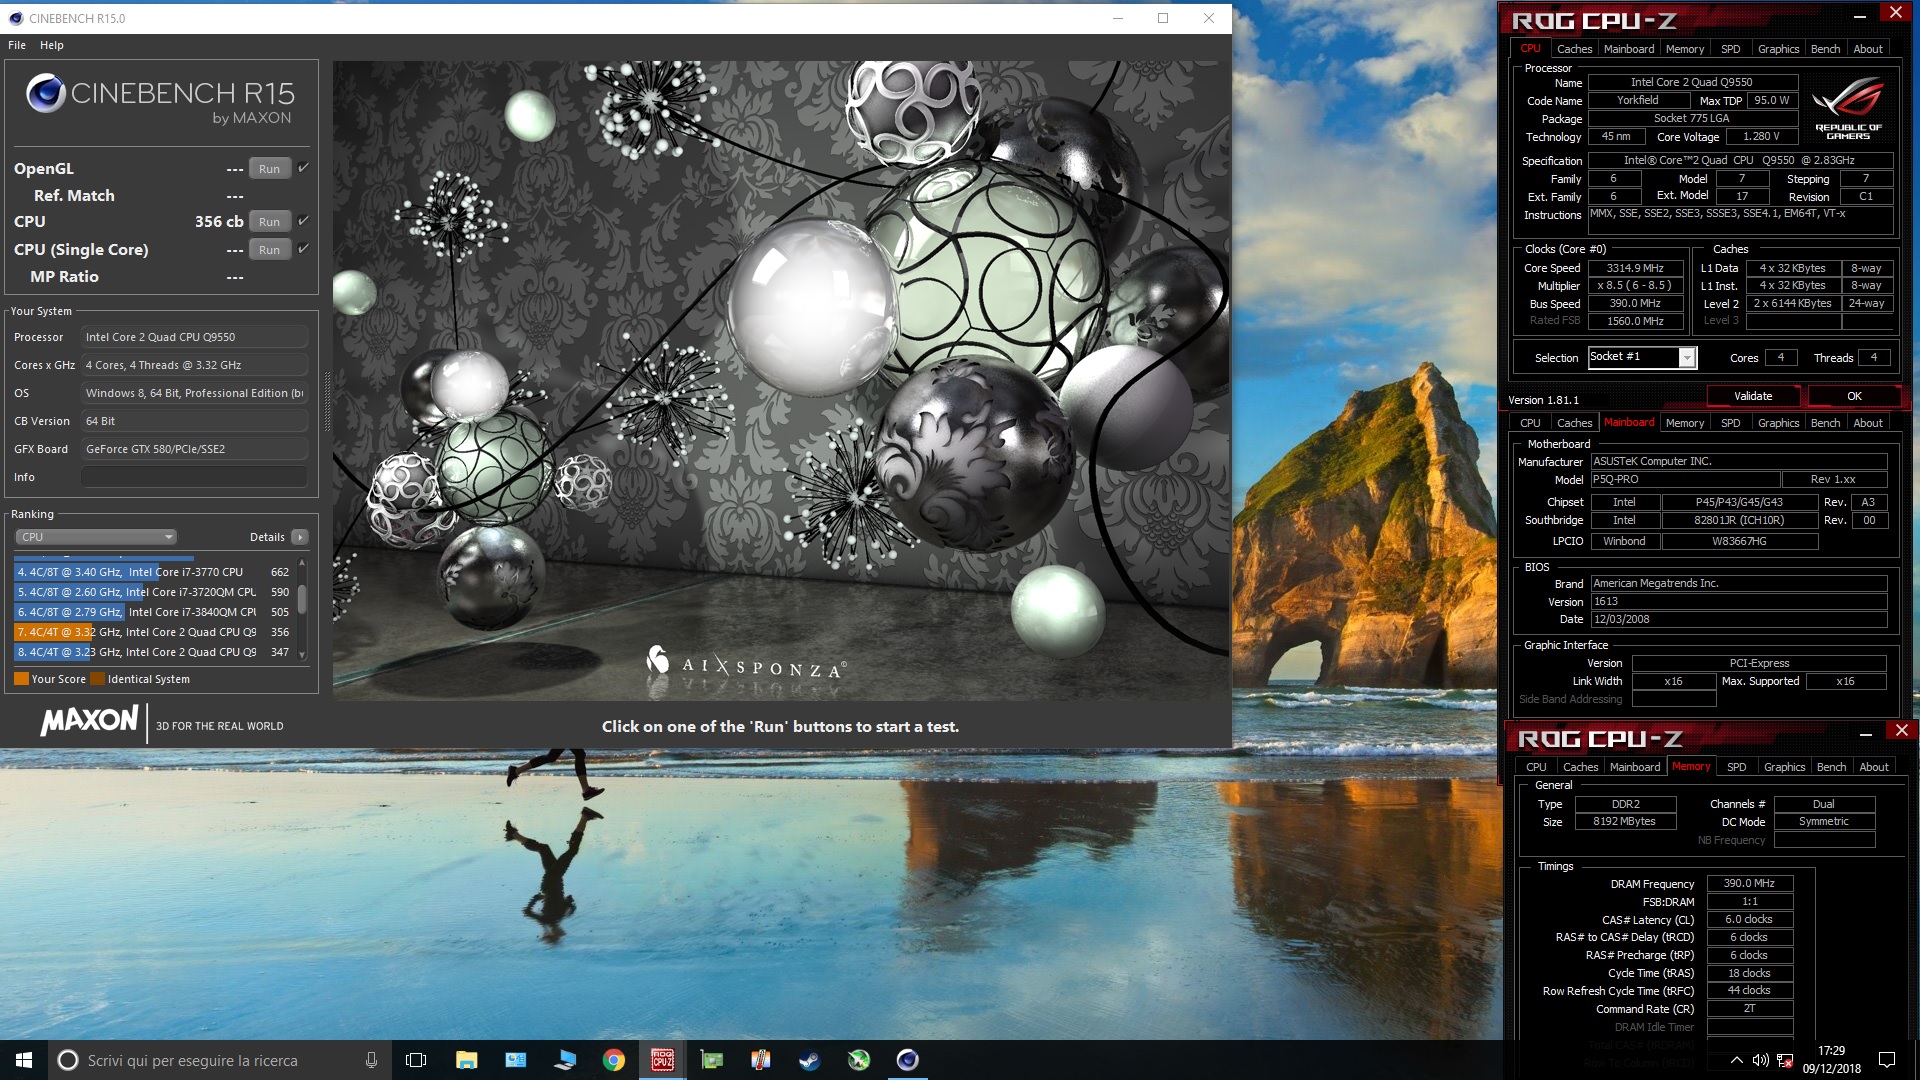Show hidden system tray icons
The height and width of the screenshot is (1080, 1920).
click(1736, 1060)
